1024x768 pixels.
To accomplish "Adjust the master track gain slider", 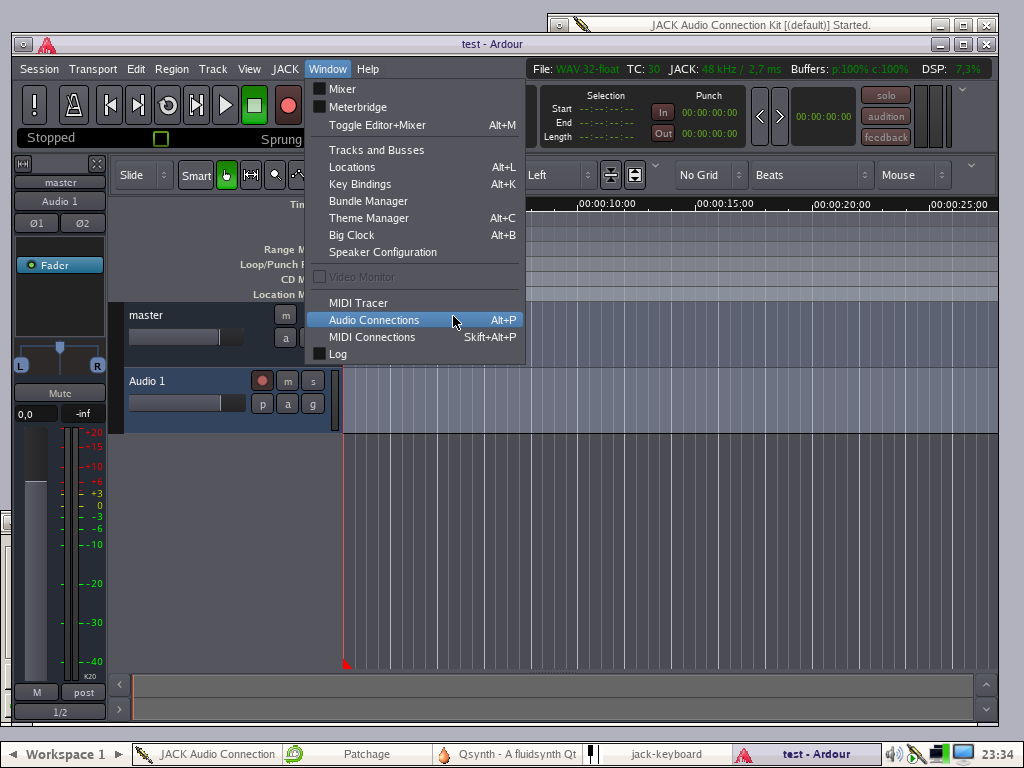I will pyautogui.click(x=186, y=337).
